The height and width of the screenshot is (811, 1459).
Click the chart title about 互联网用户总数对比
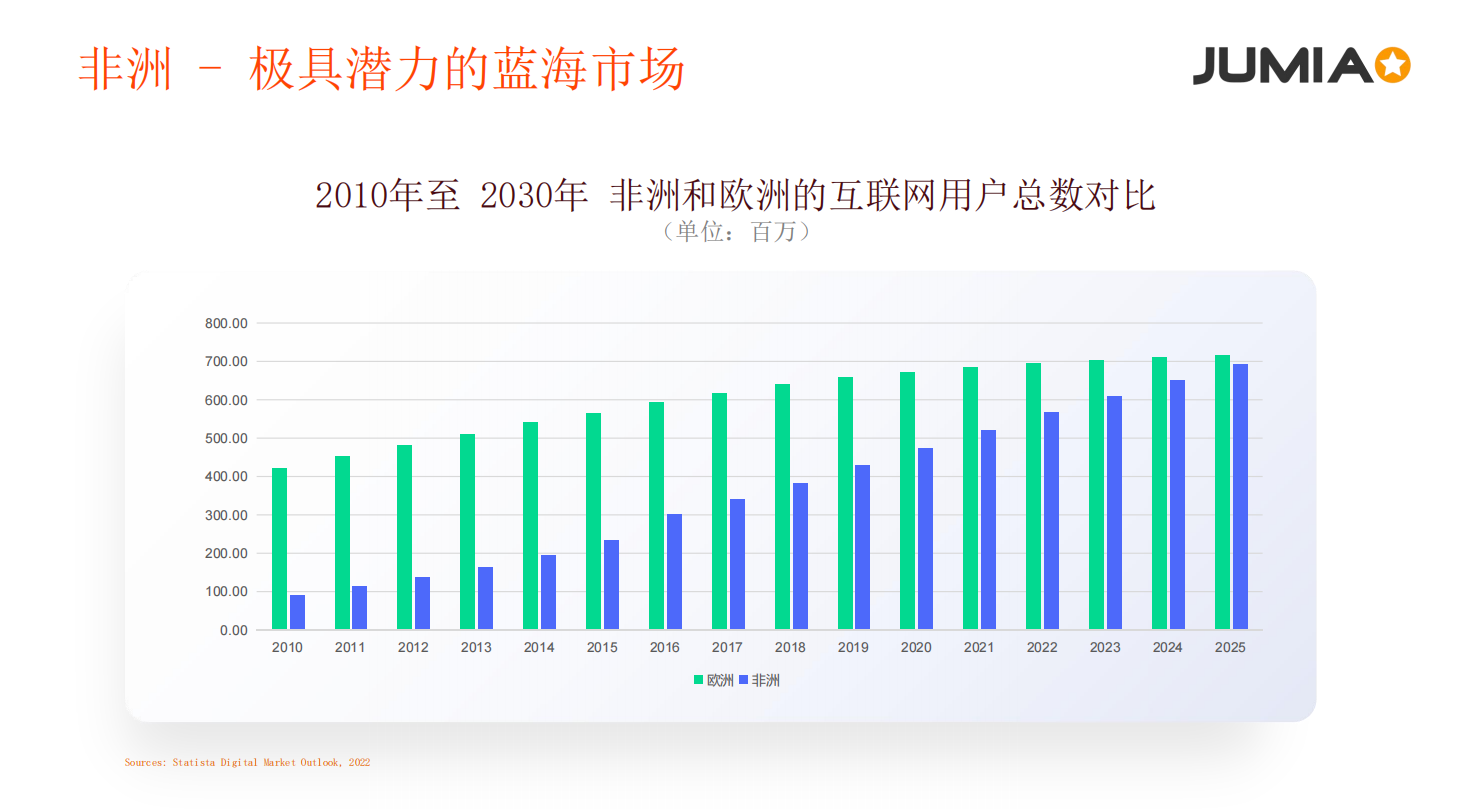coord(735,195)
